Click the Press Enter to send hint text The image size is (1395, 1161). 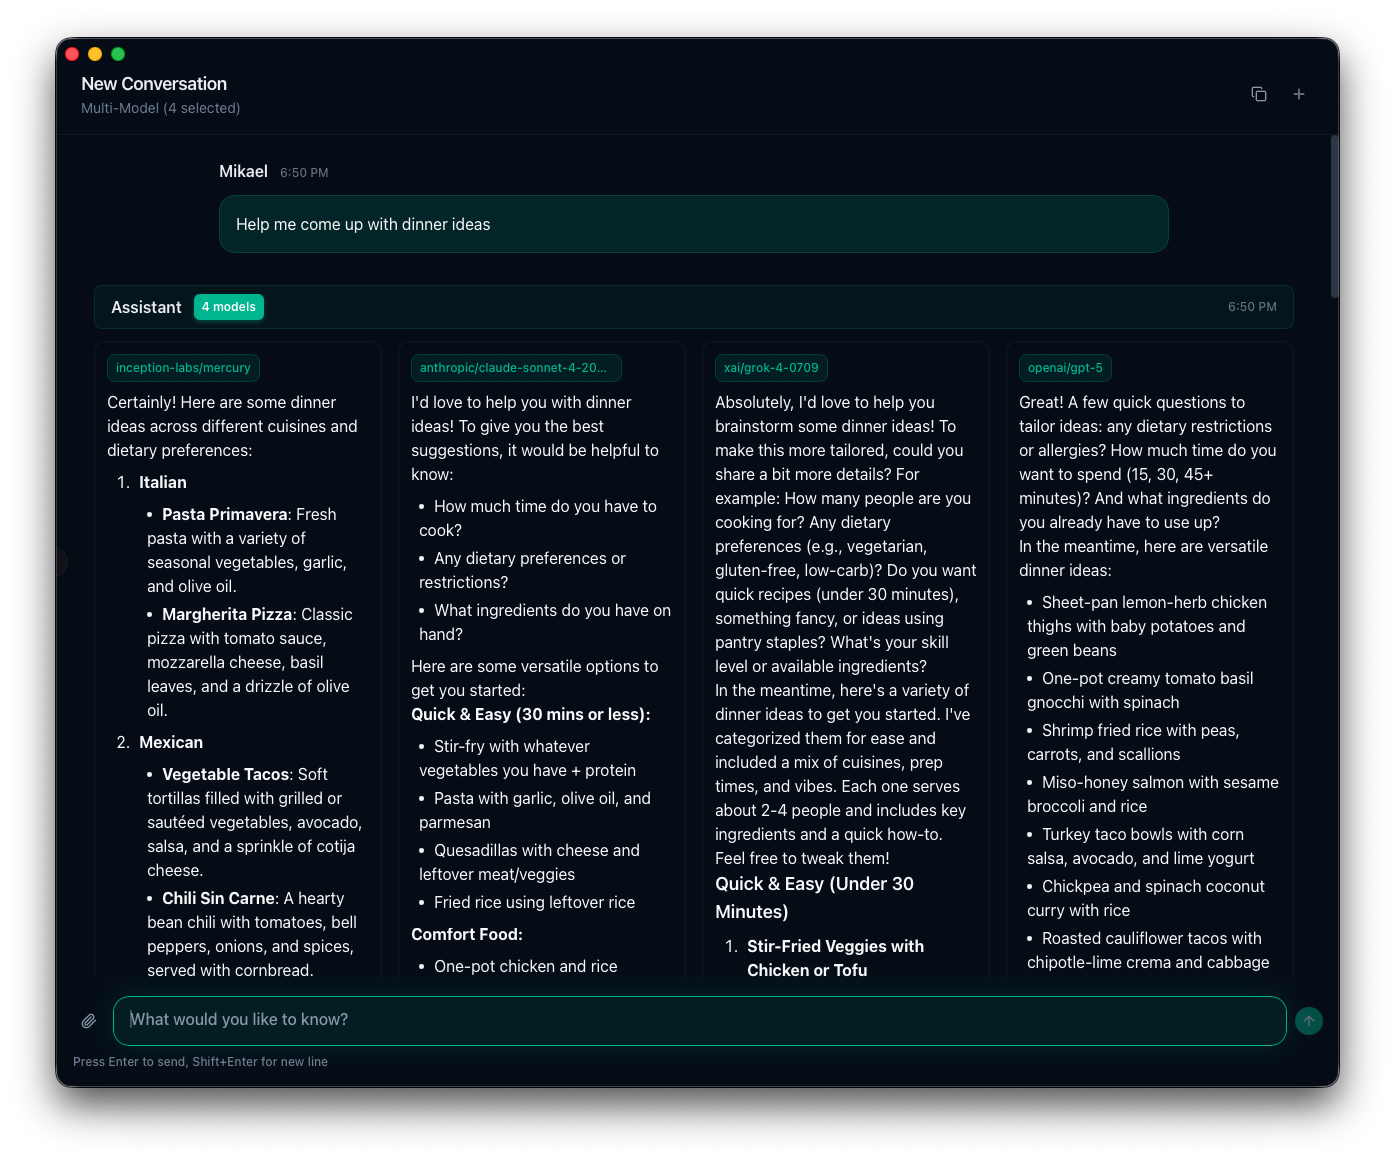pyautogui.click(x=199, y=1061)
